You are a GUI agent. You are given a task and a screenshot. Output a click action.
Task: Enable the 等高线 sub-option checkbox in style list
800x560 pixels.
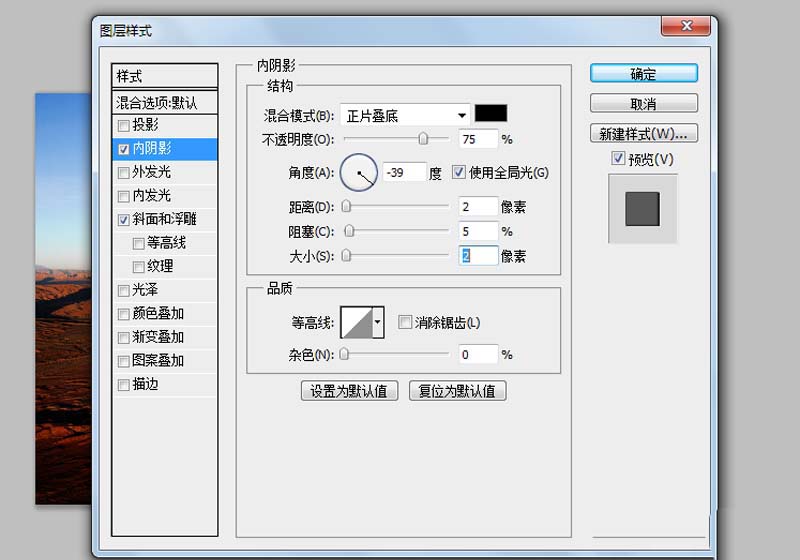(138, 243)
